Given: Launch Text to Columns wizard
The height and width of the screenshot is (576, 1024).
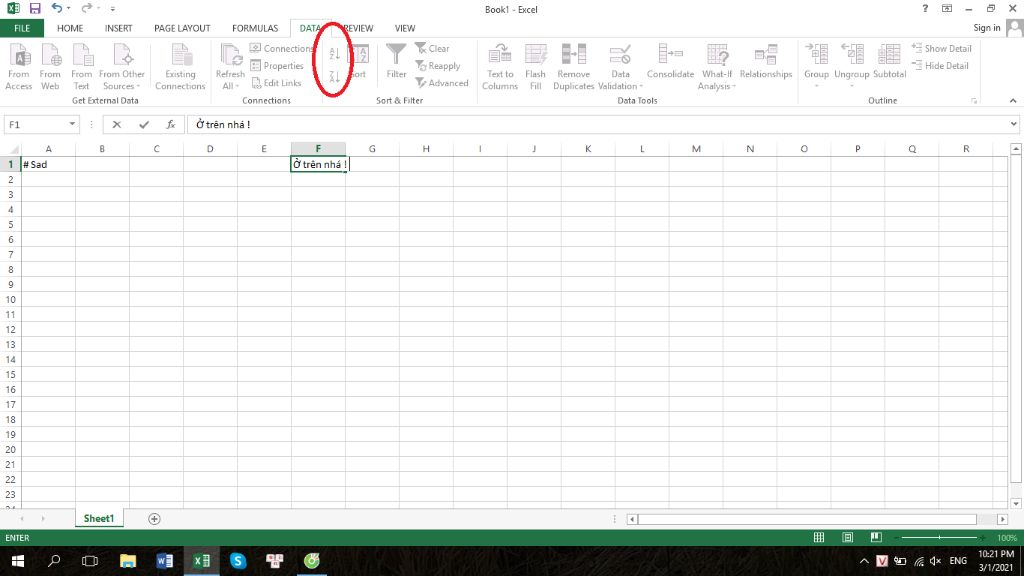Looking at the screenshot, I should click(500, 67).
